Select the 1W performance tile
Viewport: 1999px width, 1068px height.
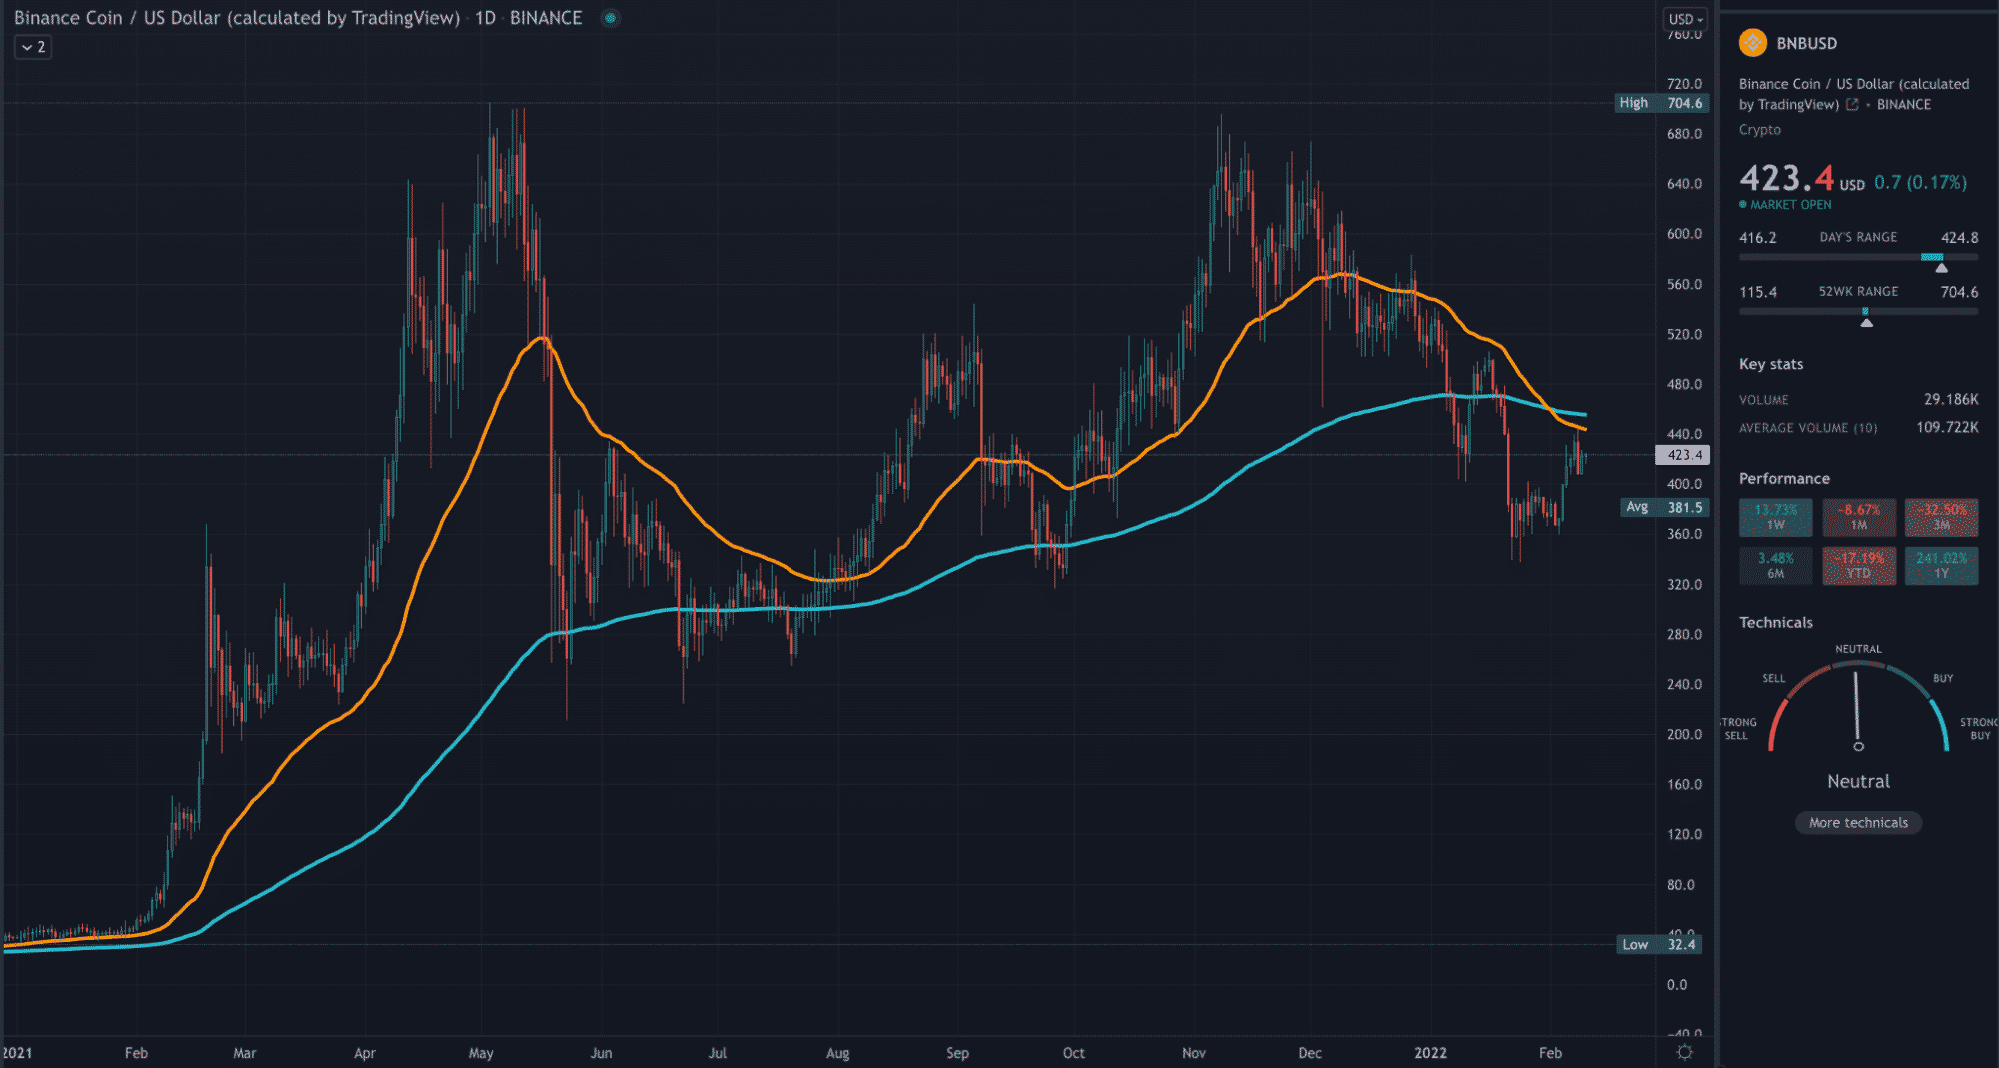click(x=1775, y=517)
